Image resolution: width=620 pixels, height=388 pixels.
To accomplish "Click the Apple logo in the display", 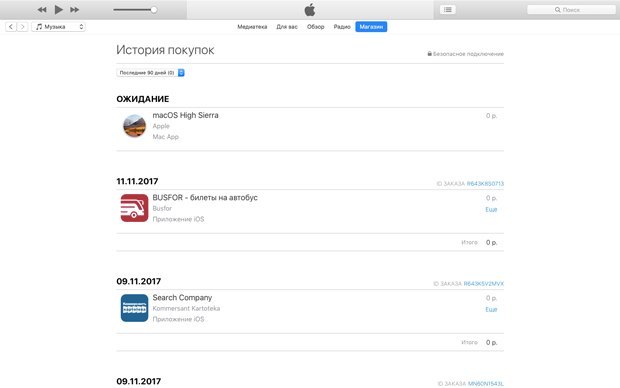I will click(310, 9).
